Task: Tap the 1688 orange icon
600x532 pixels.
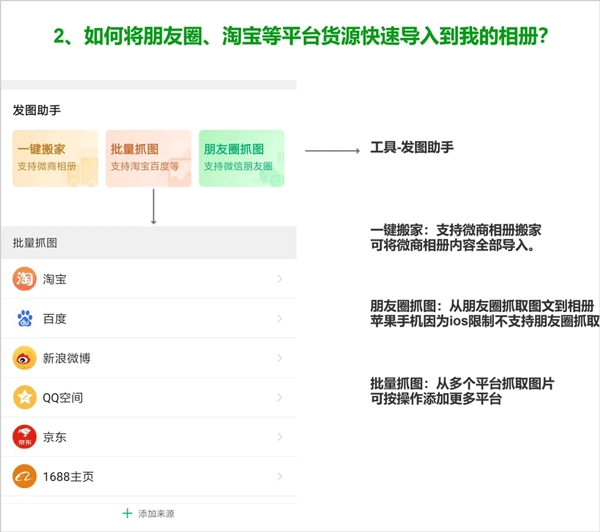Action: [24, 476]
